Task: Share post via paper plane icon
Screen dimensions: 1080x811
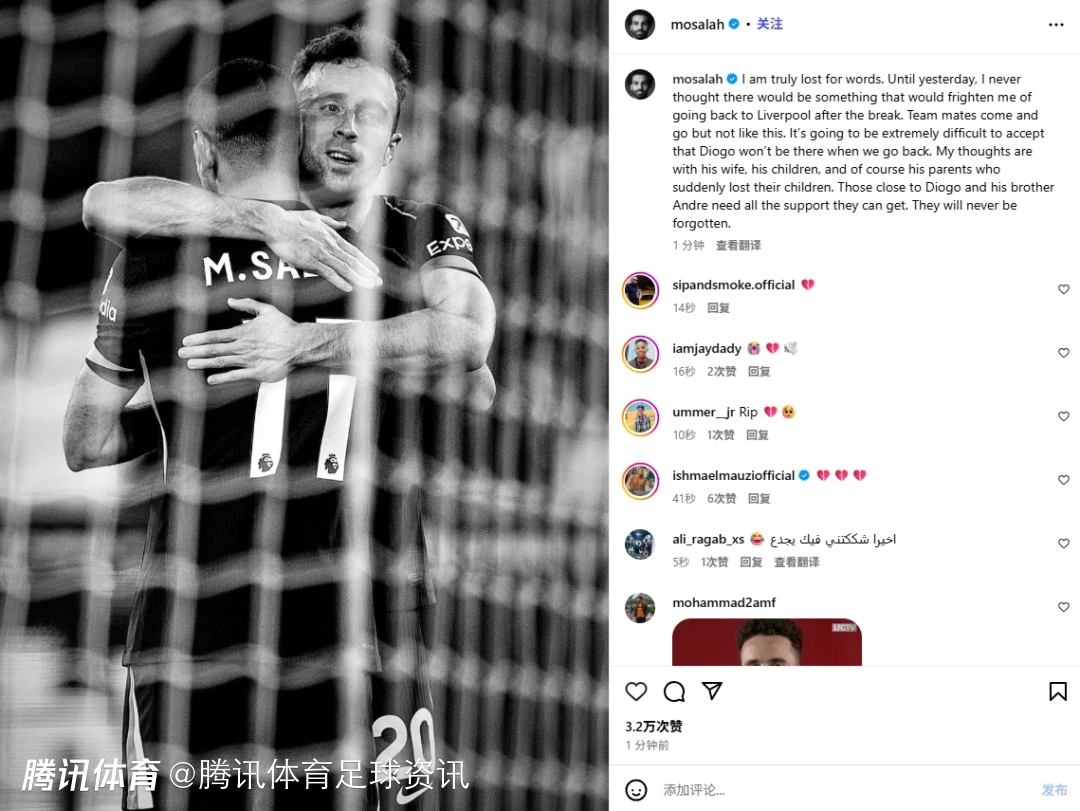Action: [x=712, y=690]
